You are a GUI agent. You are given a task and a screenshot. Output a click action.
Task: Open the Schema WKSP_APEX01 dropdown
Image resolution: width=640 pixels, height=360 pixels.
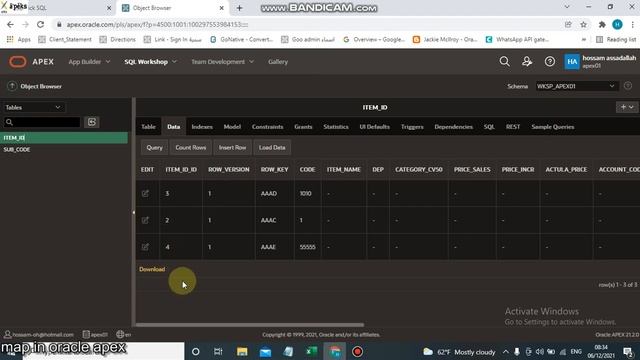[576, 86]
